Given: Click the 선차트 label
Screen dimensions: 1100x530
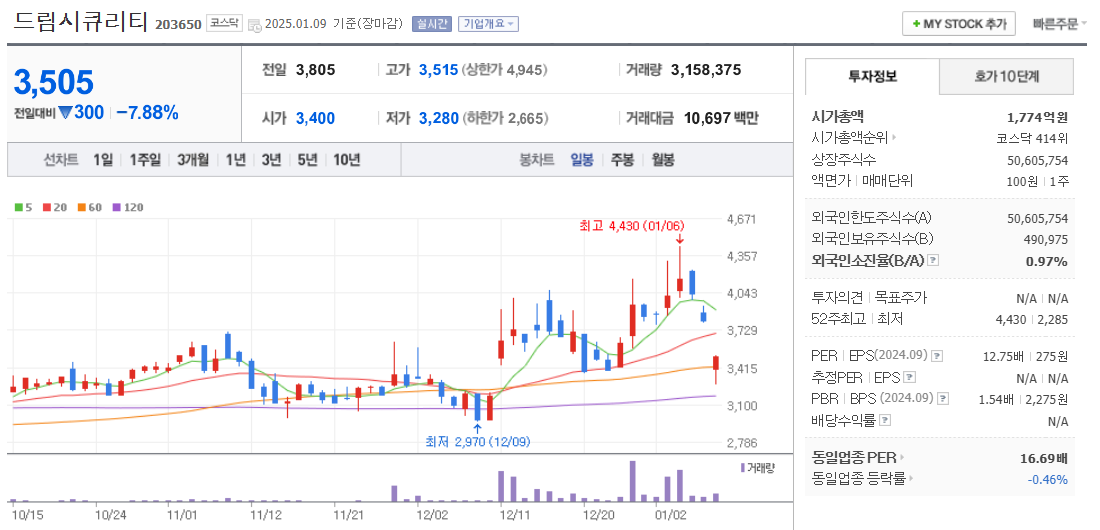Looking at the screenshot, I should (x=61, y=160).
